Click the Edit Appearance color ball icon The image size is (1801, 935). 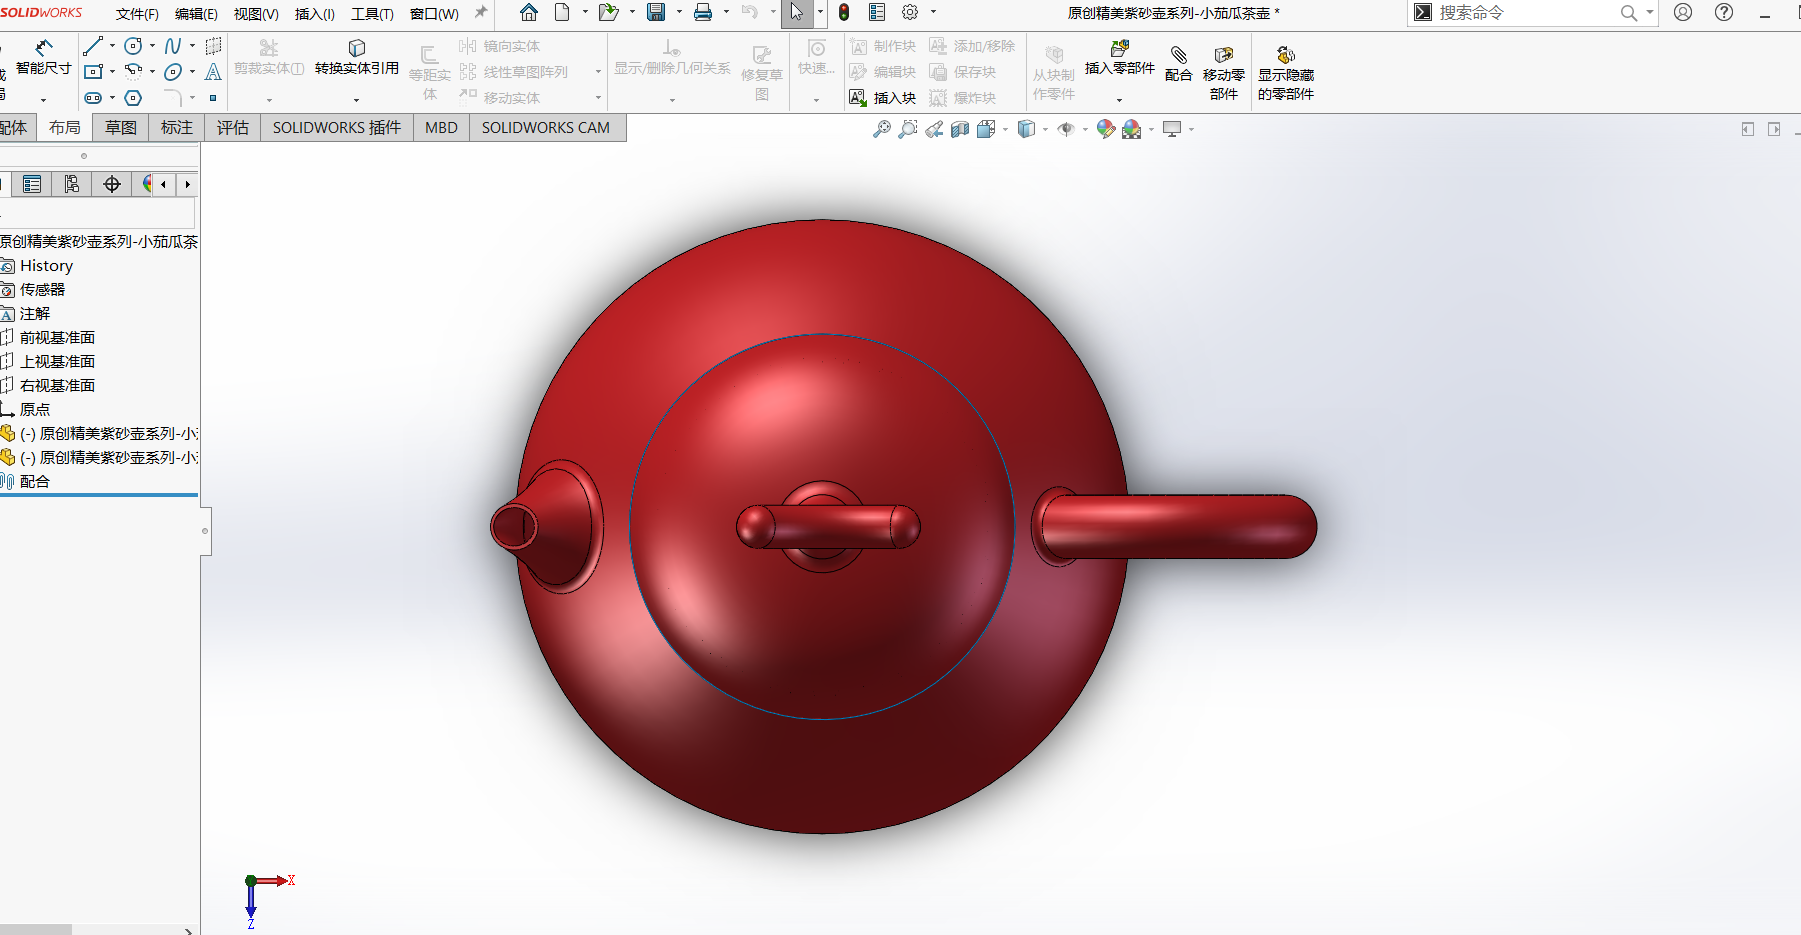(x=1106, y=129)
